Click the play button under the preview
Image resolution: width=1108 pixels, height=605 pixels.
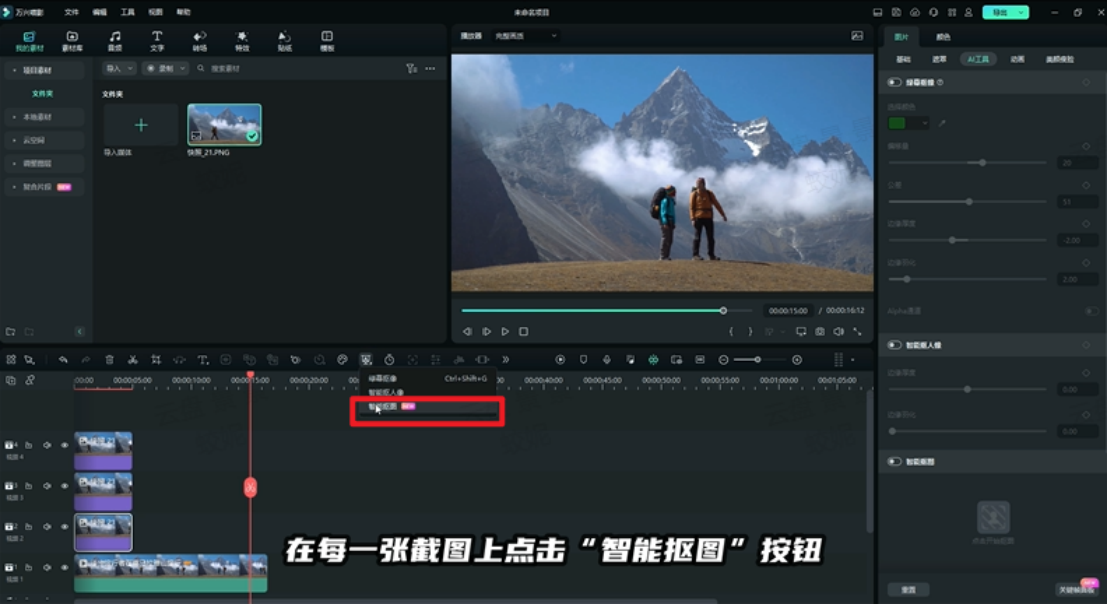coord(505,331)
